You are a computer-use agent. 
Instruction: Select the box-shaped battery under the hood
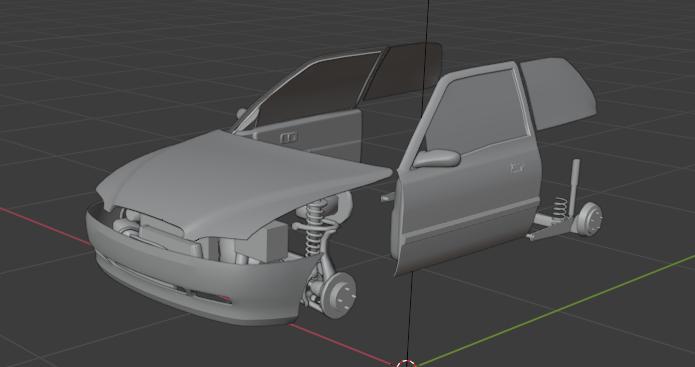[262, 243]
